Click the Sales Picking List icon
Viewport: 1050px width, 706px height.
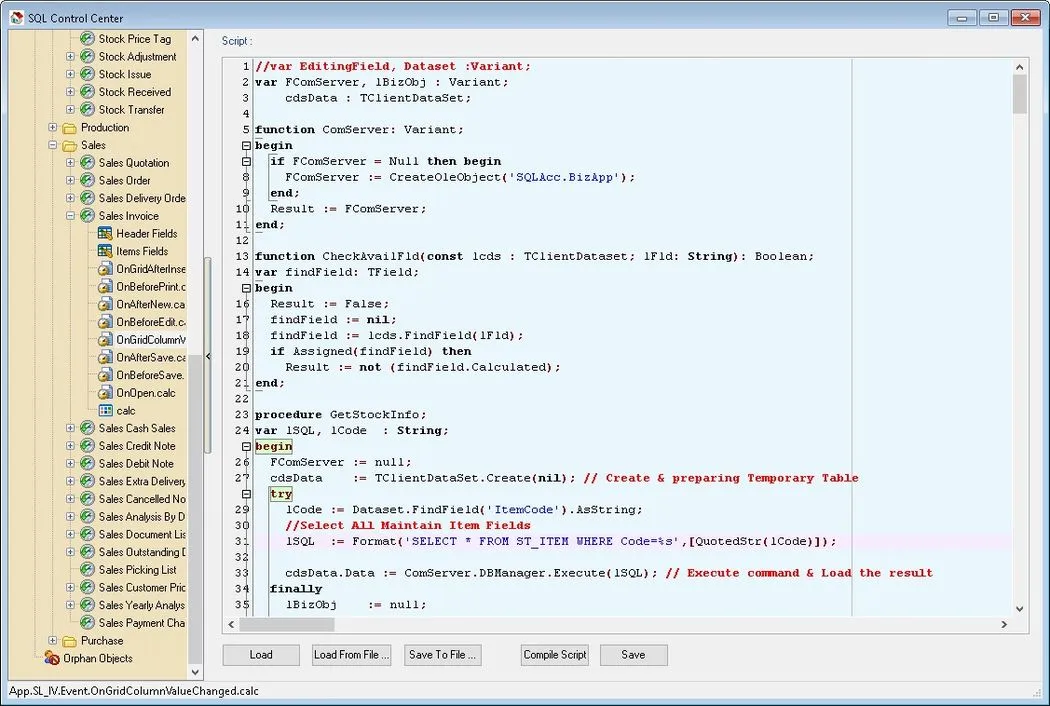point(87,569)
